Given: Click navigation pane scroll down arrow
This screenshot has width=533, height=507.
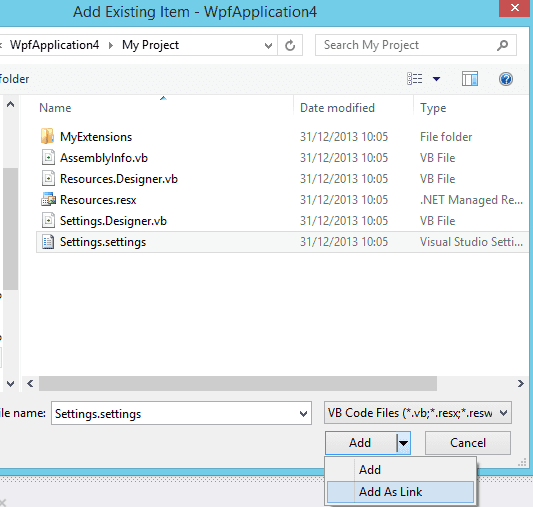Looking at the screenshot, I should [x=11, y=384].
